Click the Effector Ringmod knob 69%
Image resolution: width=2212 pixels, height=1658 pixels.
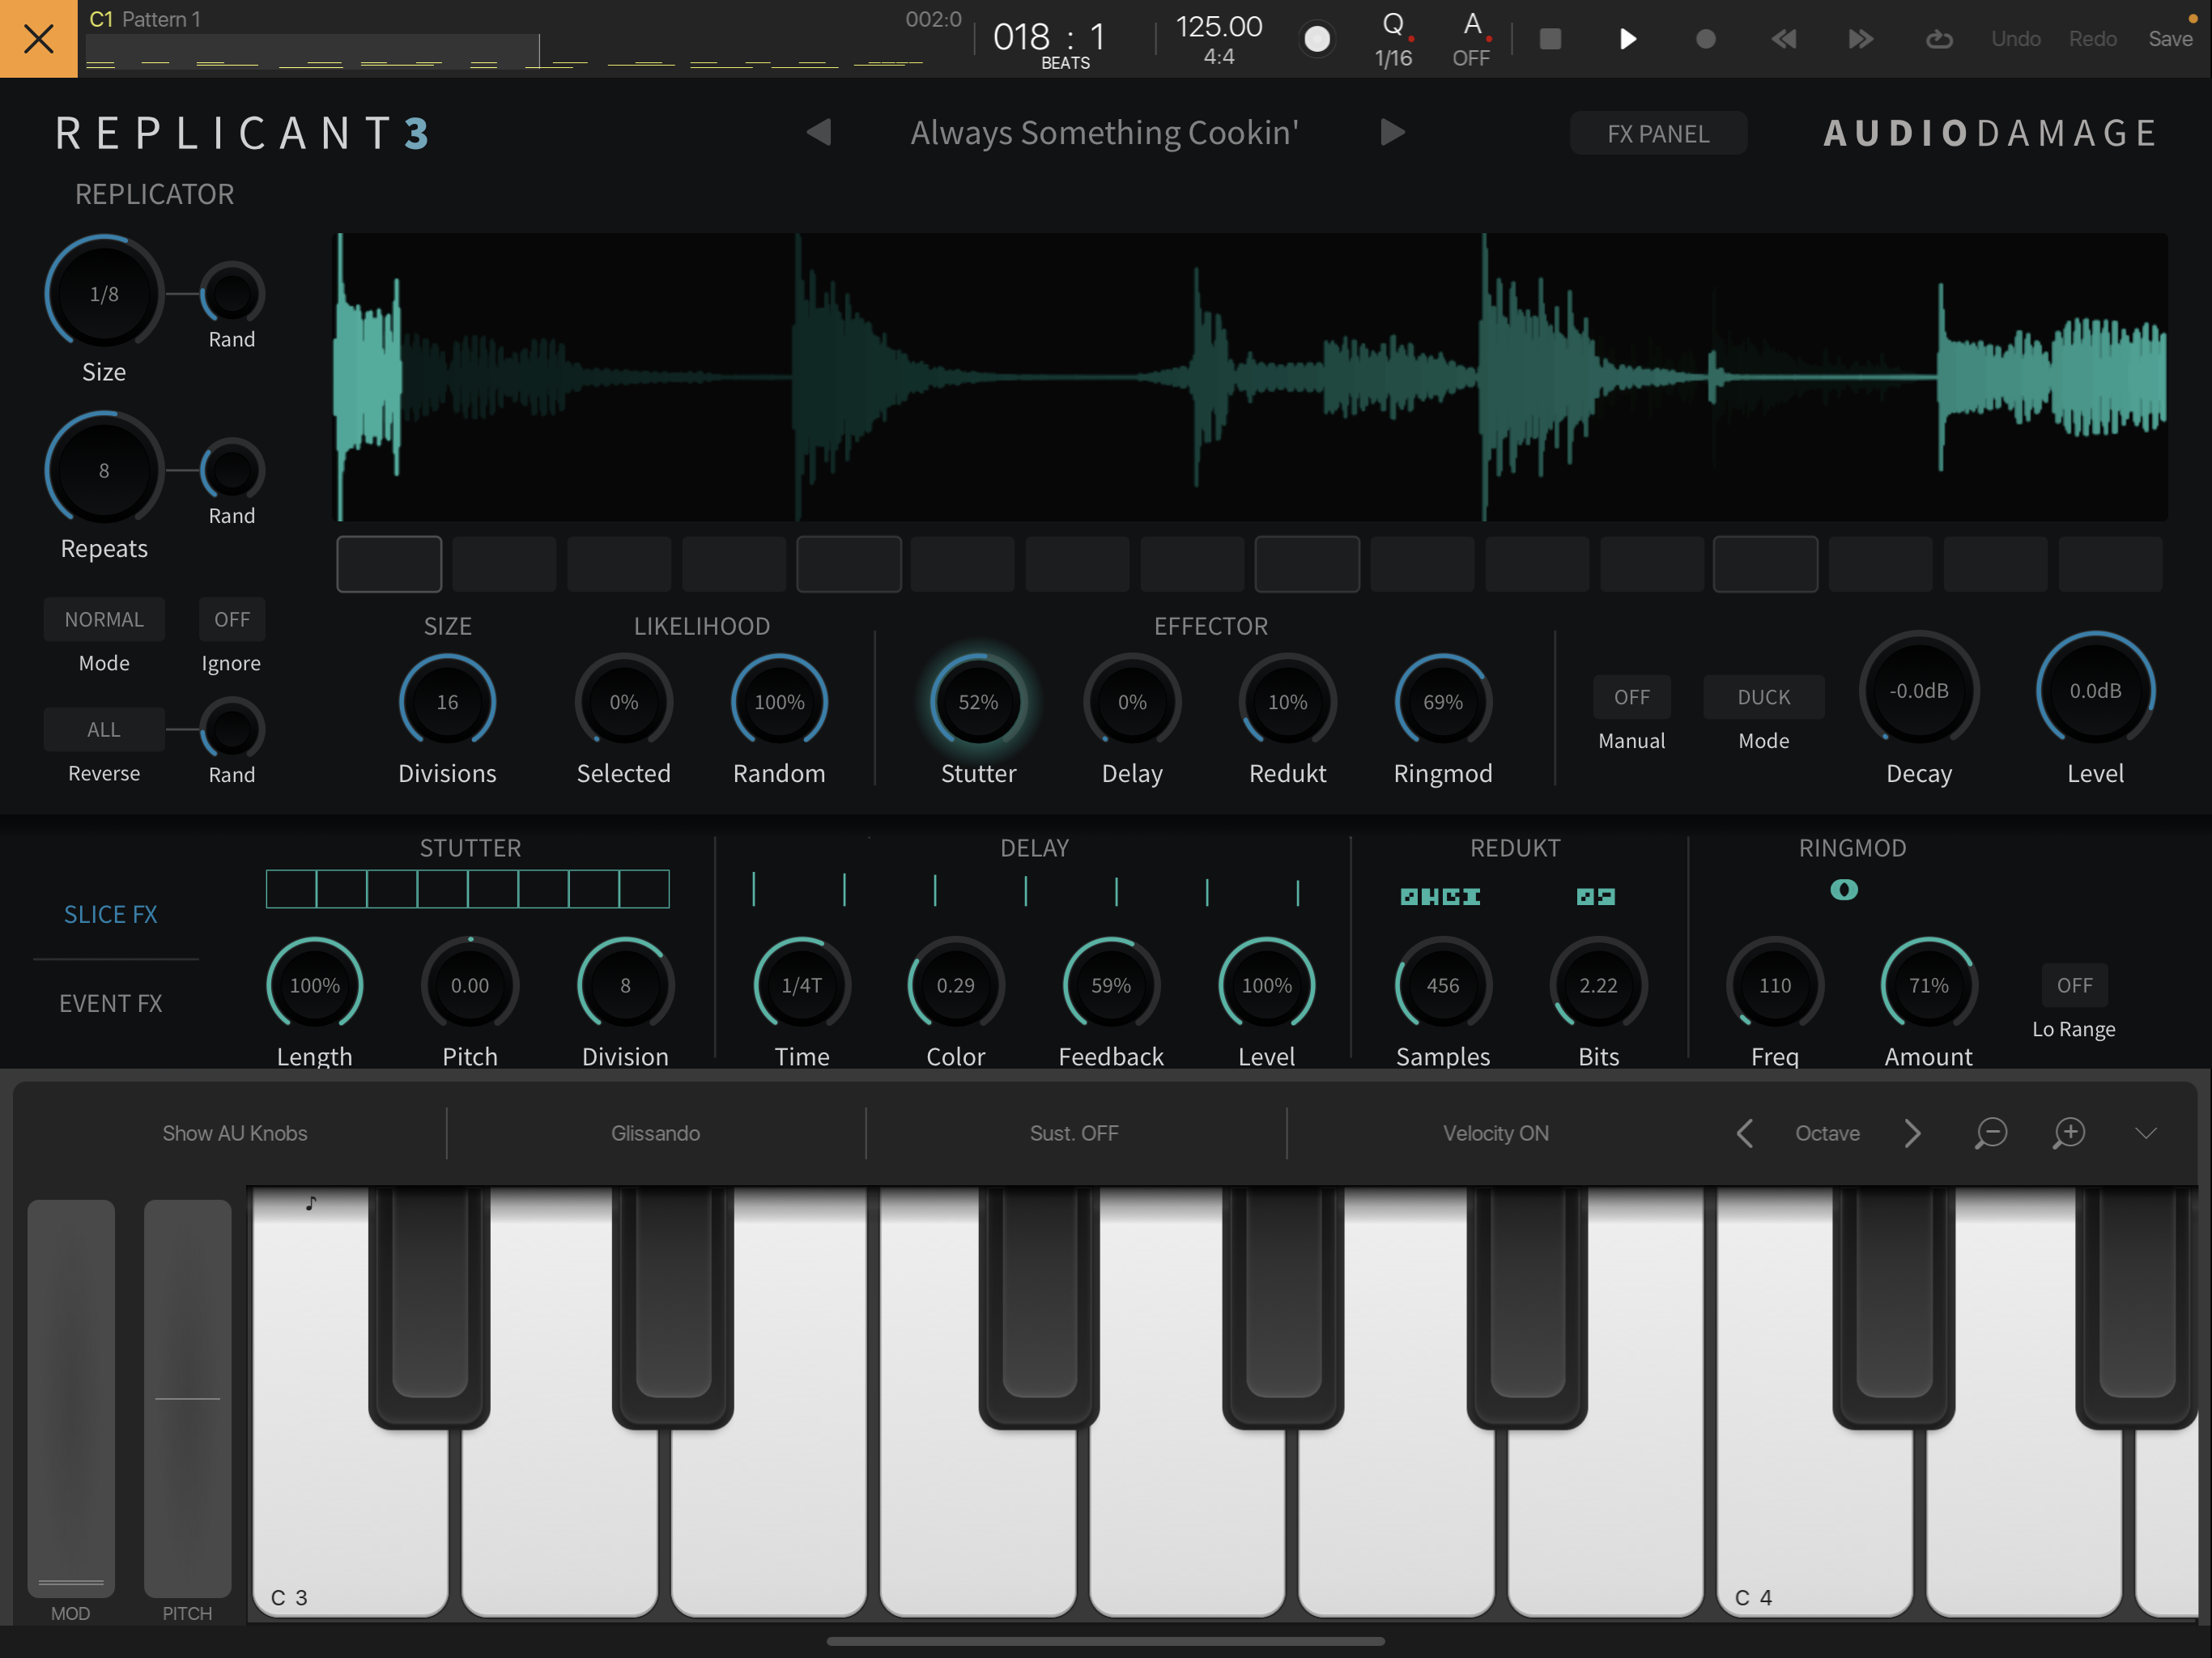[x=1443, y=702]
